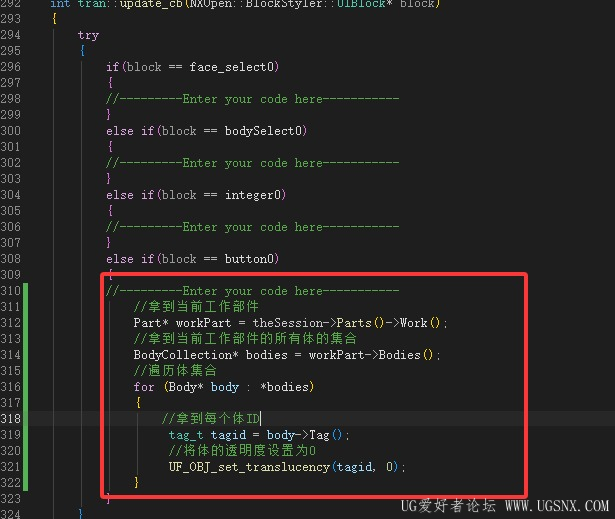Click line number 312 in the gutter

point(11,323)
